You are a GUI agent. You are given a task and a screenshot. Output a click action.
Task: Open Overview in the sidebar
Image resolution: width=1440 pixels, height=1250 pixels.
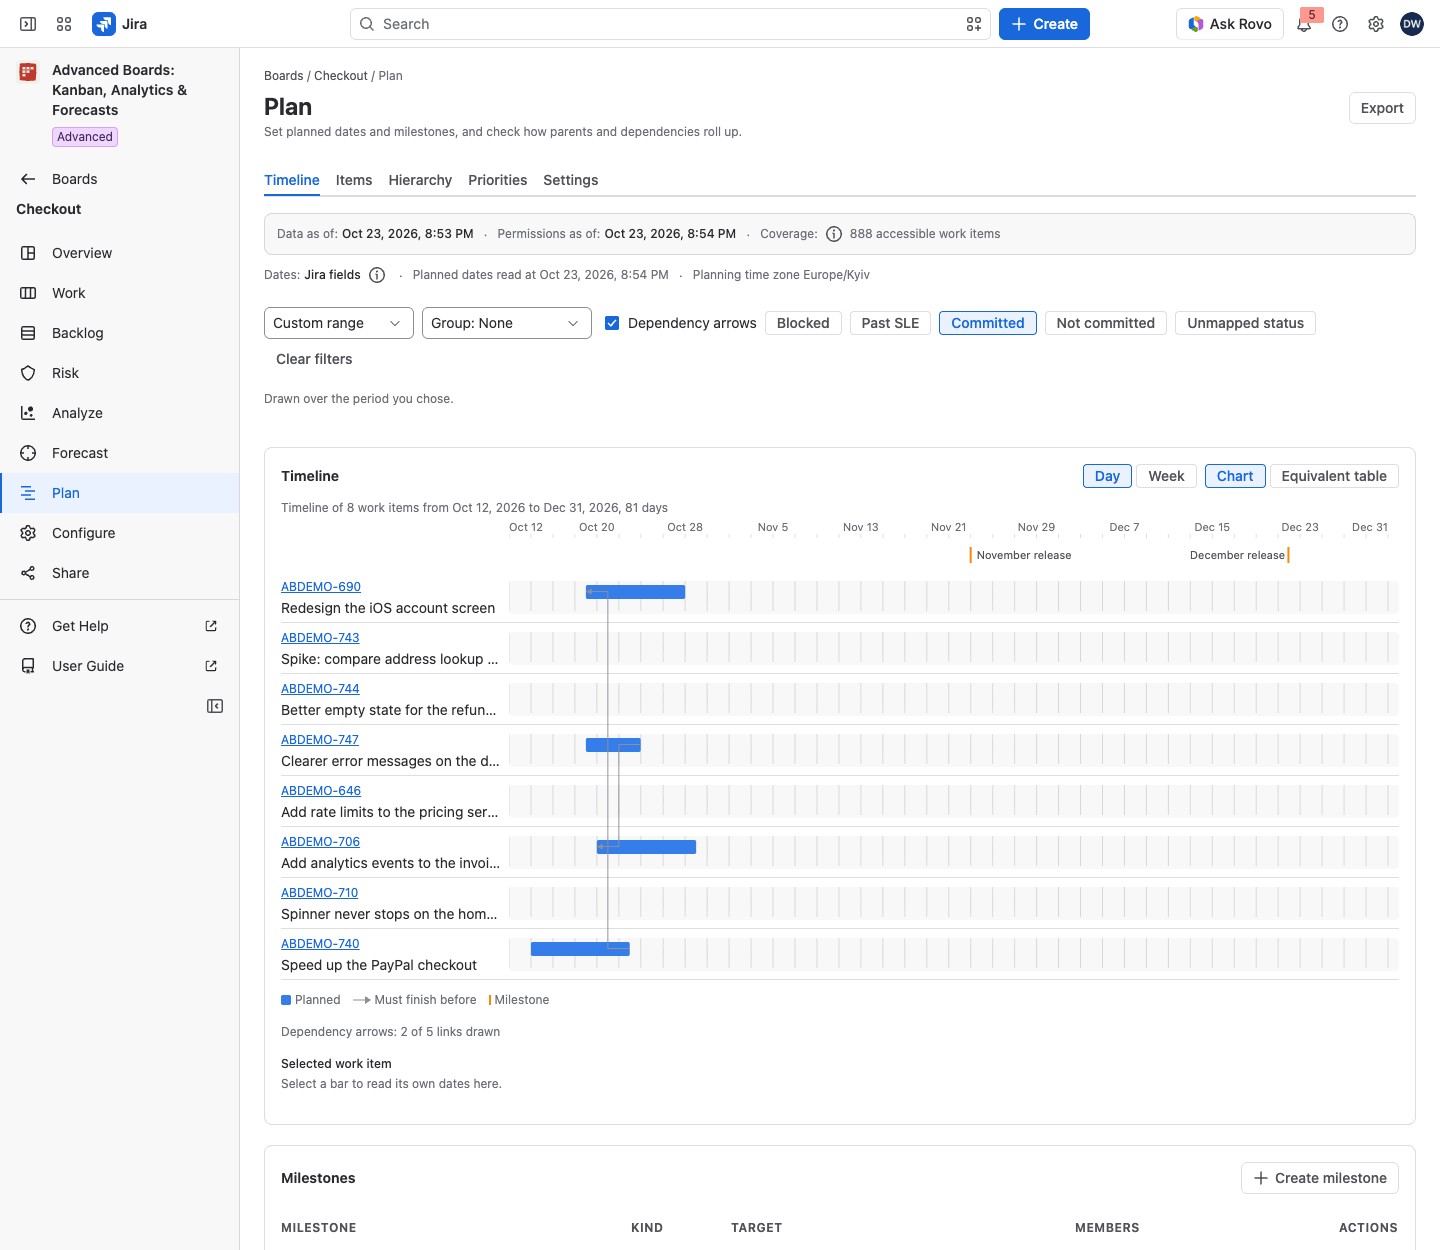point(120,253)
